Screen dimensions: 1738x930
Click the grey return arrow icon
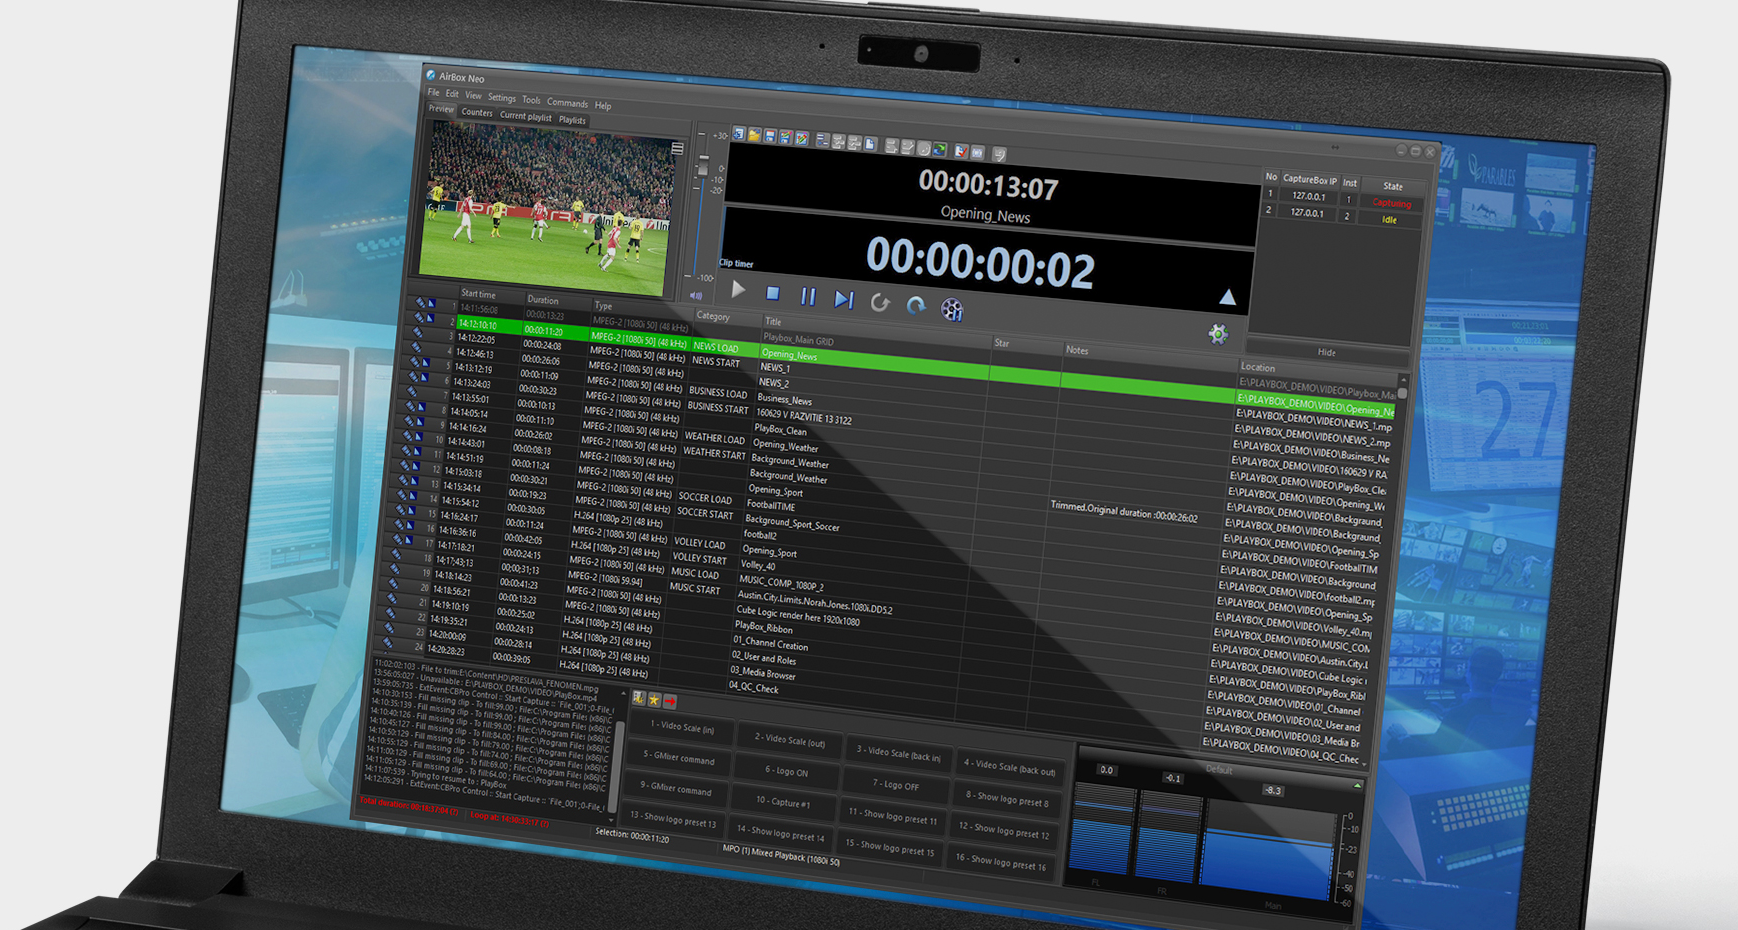coord(880,303)
